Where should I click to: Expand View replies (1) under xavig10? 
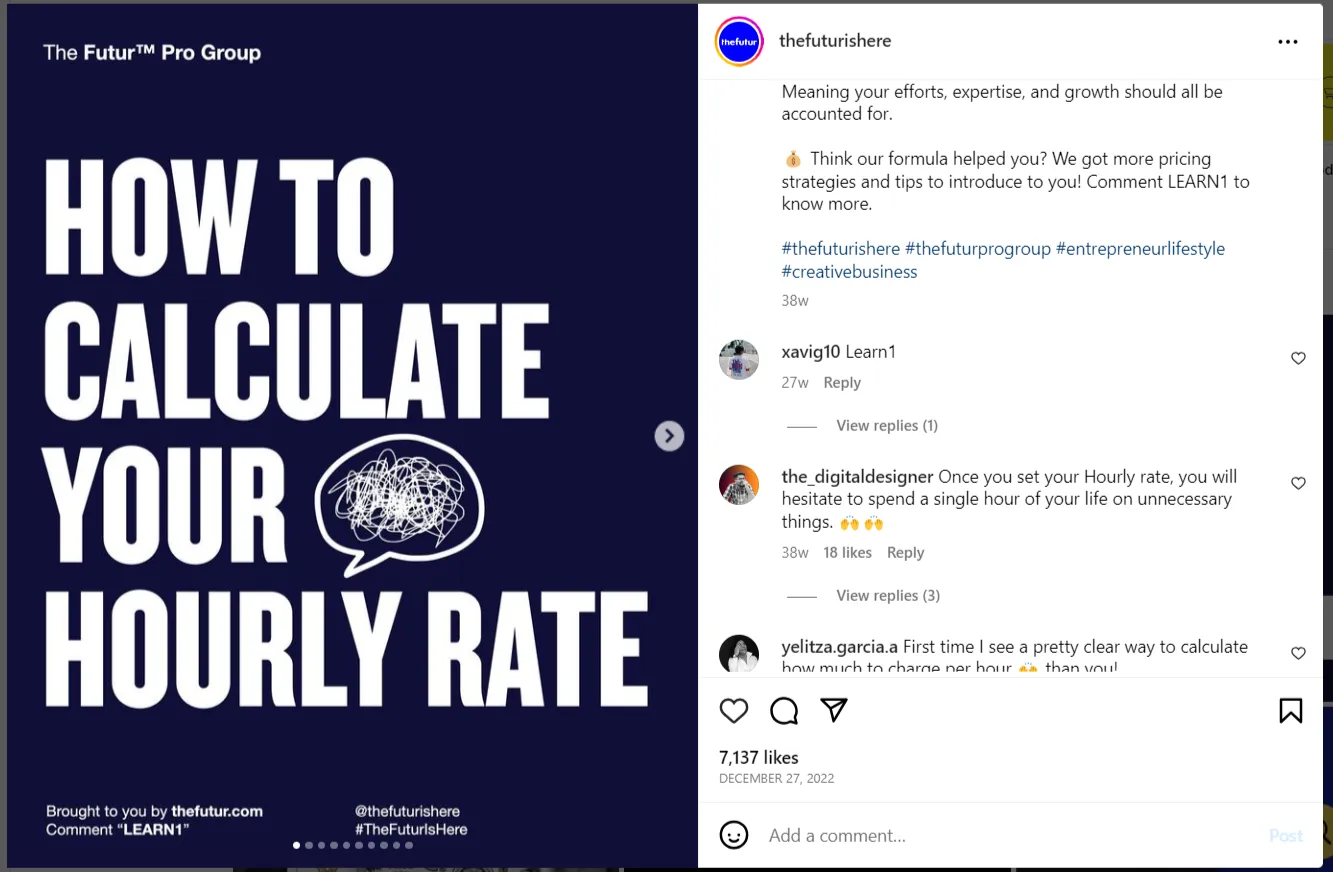pos(886,426)
